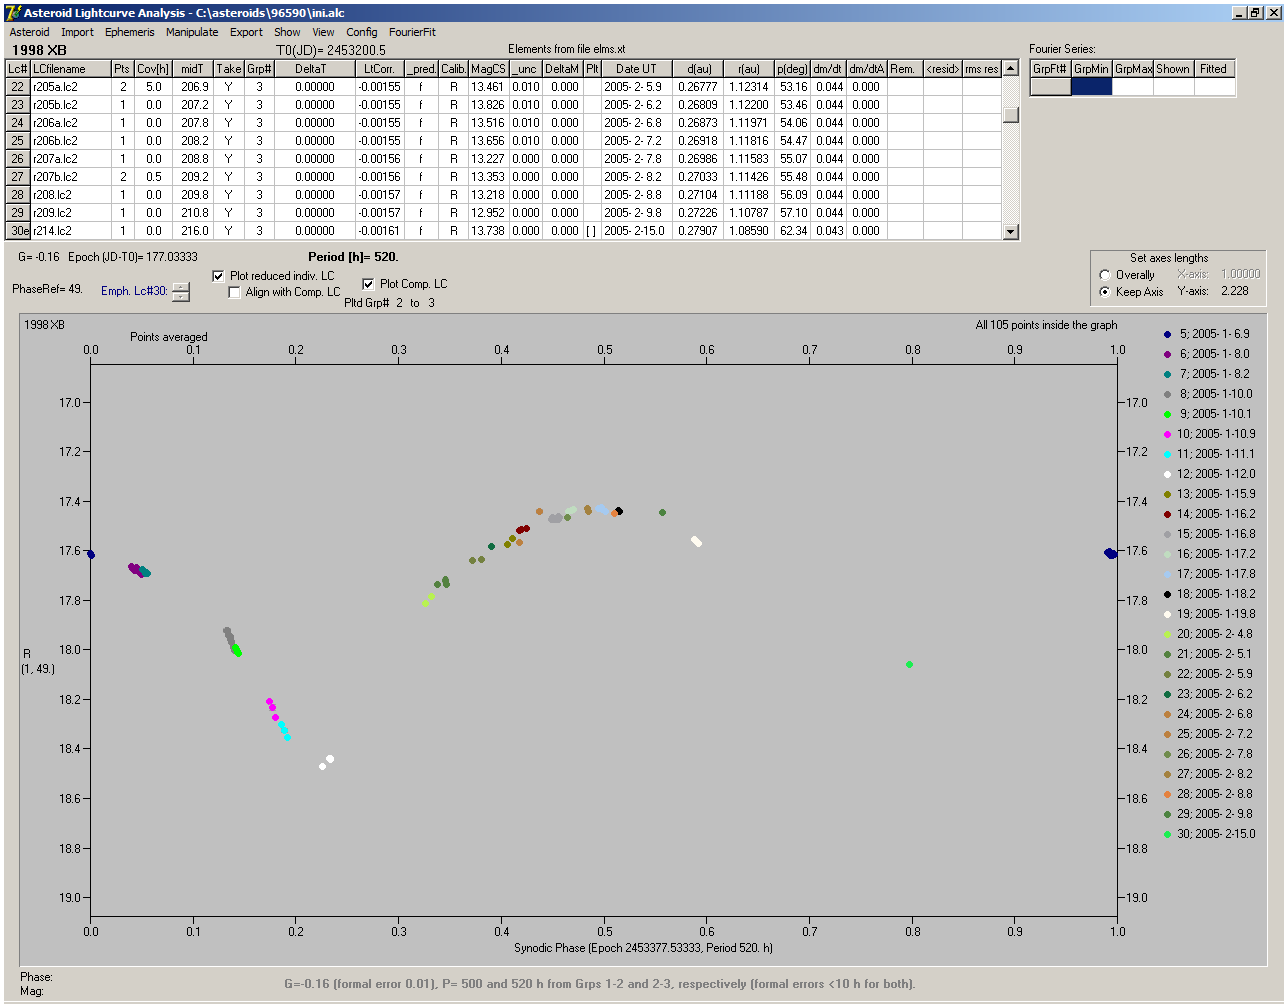Click the X-axis value 1.00000

coord(1239,274)
